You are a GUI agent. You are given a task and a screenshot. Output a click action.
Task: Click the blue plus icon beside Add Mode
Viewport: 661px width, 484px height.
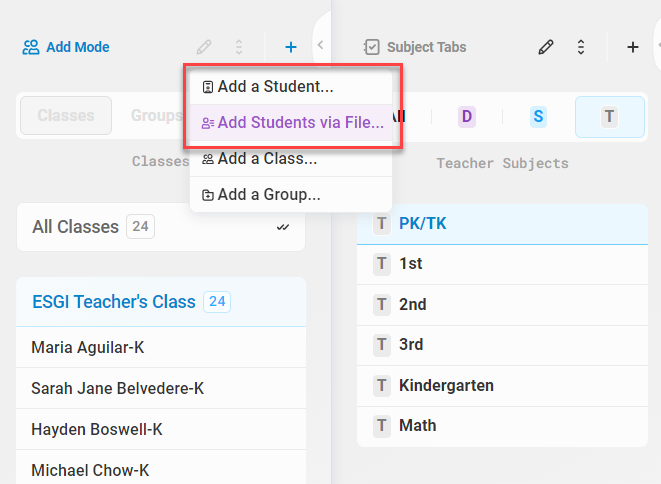(x=291, y=47)
